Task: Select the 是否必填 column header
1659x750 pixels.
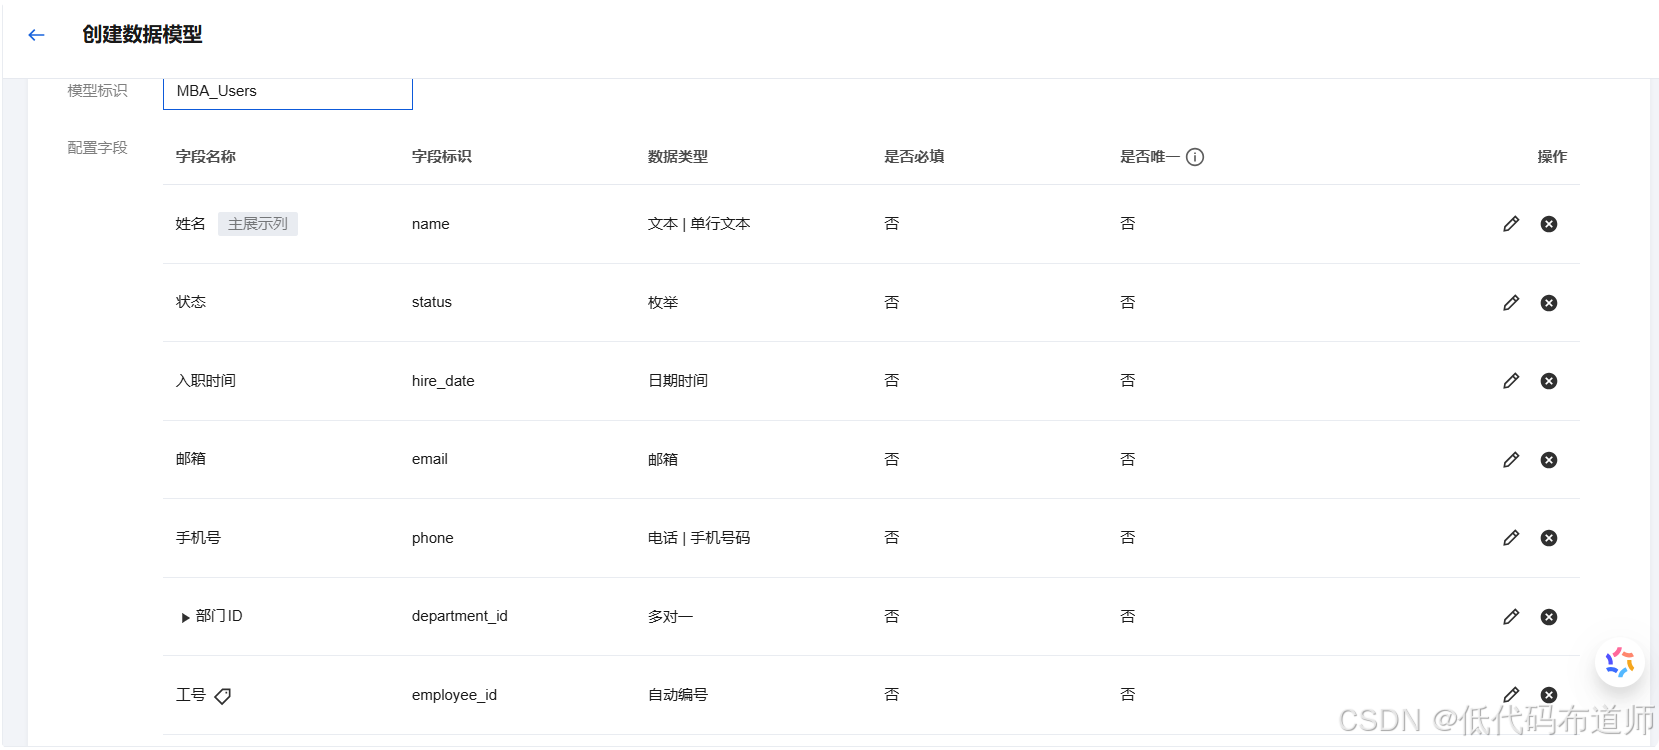Action: 914,157
